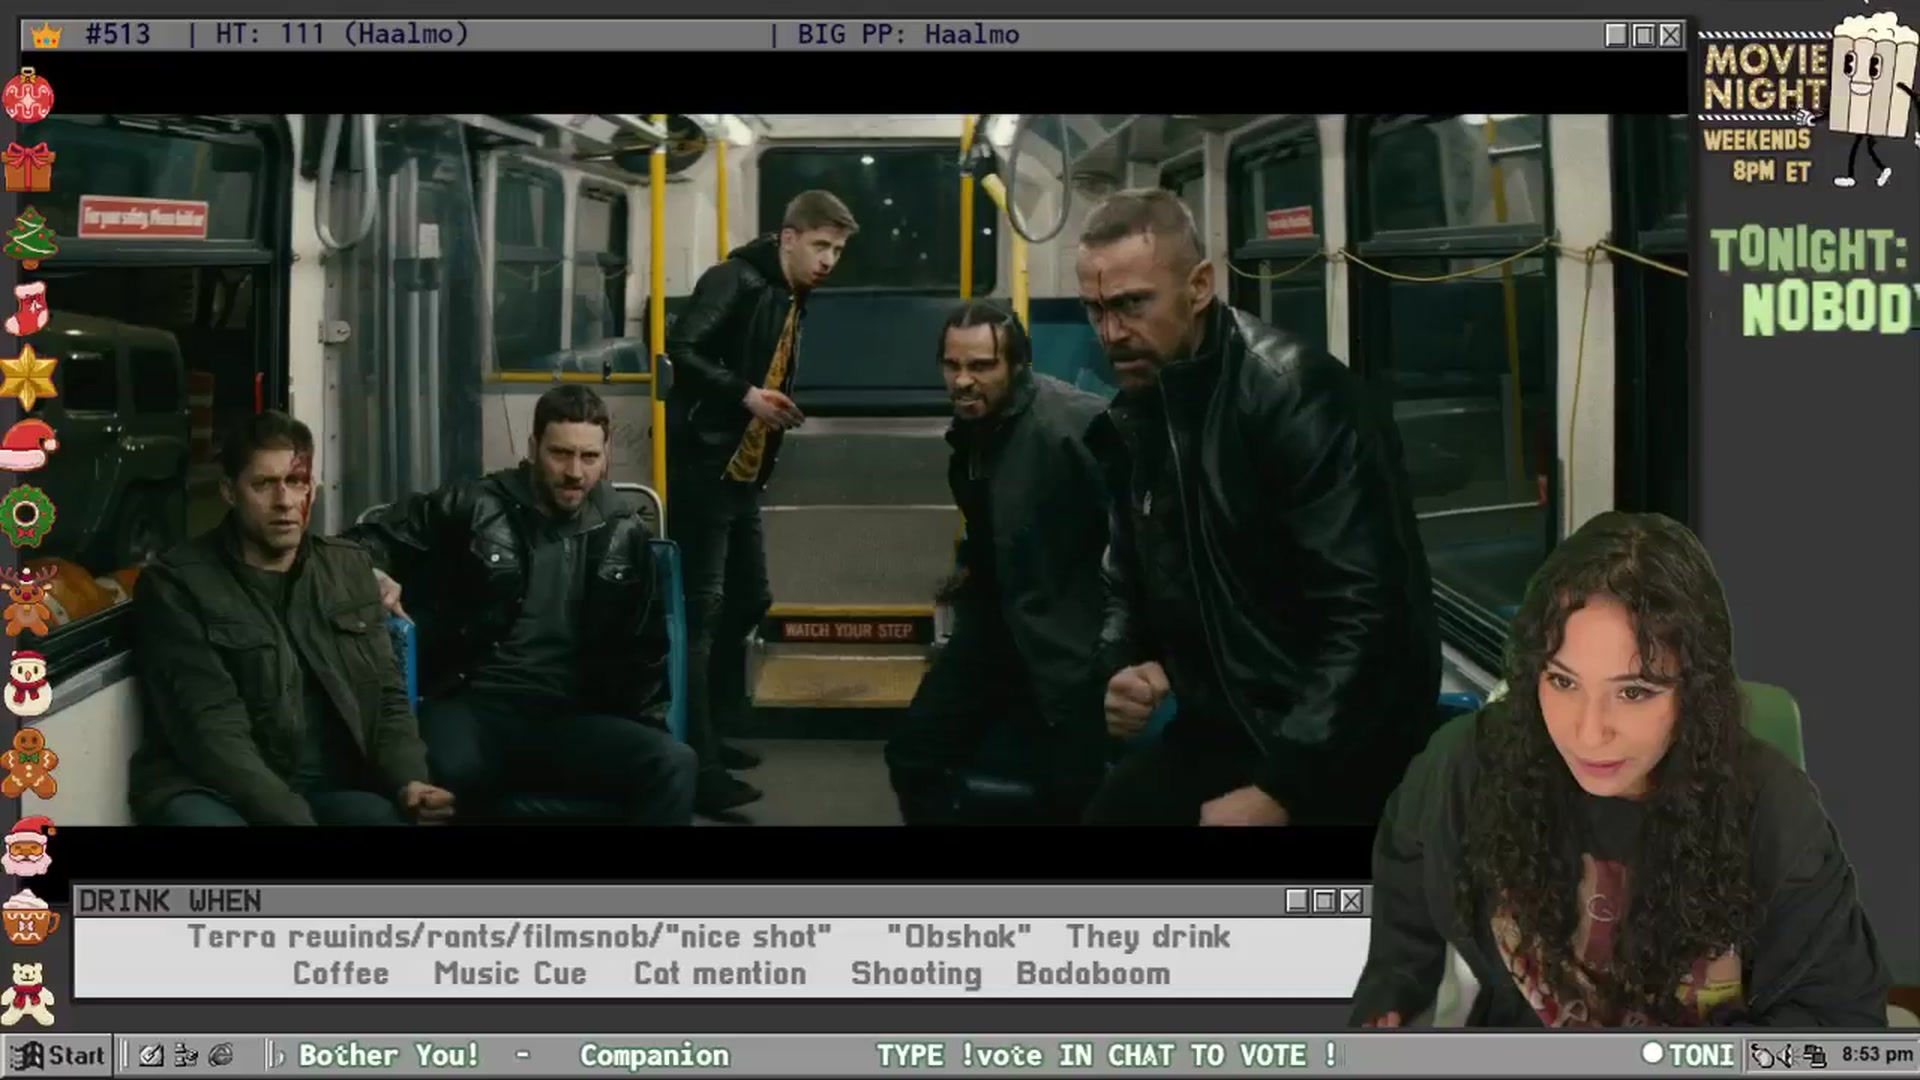Click the 'Cat mention' drink rule
Viewport: 1920px width, 1080px height.
click(x=720, y=974)
